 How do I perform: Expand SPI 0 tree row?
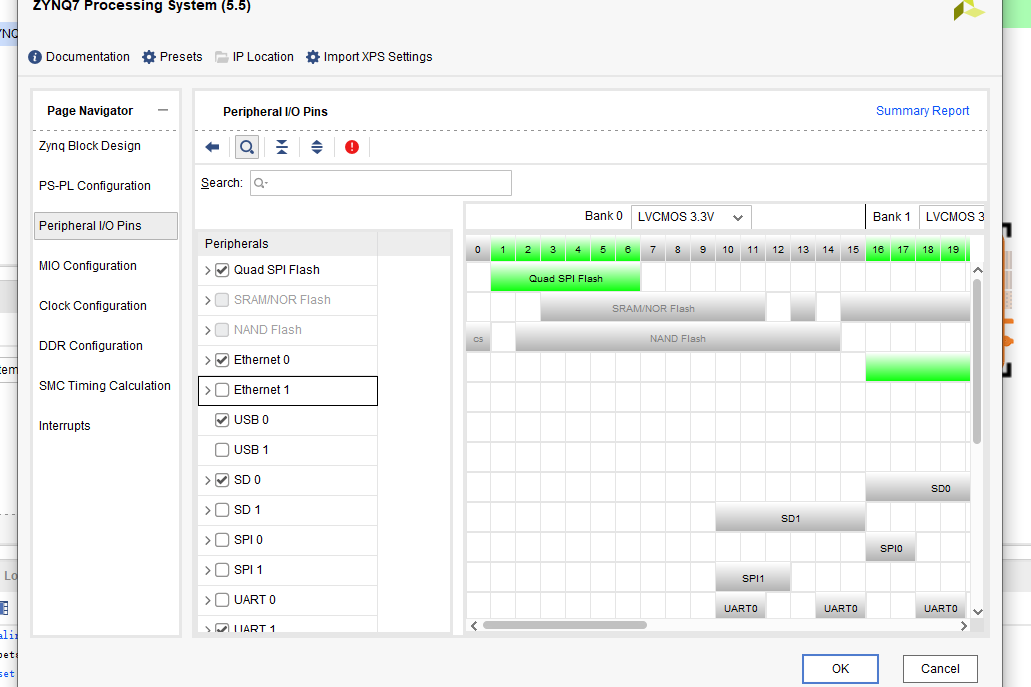coord(208,540)
